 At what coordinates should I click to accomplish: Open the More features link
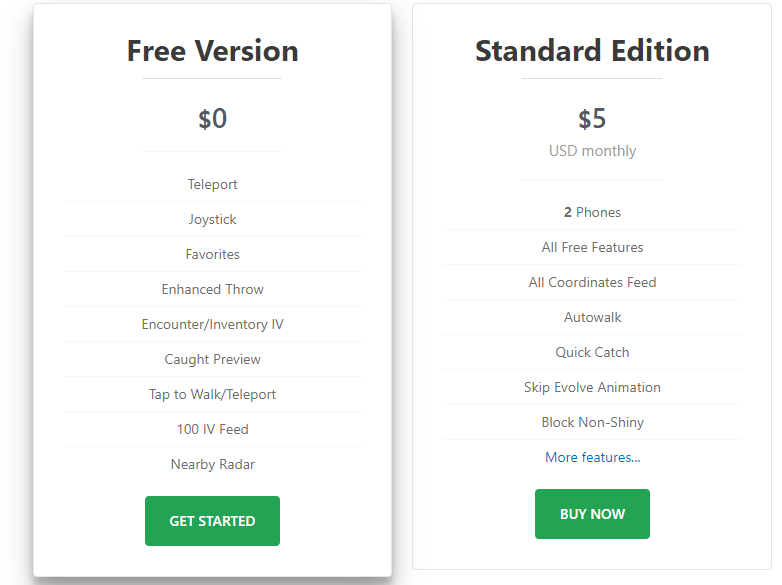coord(592,457)
